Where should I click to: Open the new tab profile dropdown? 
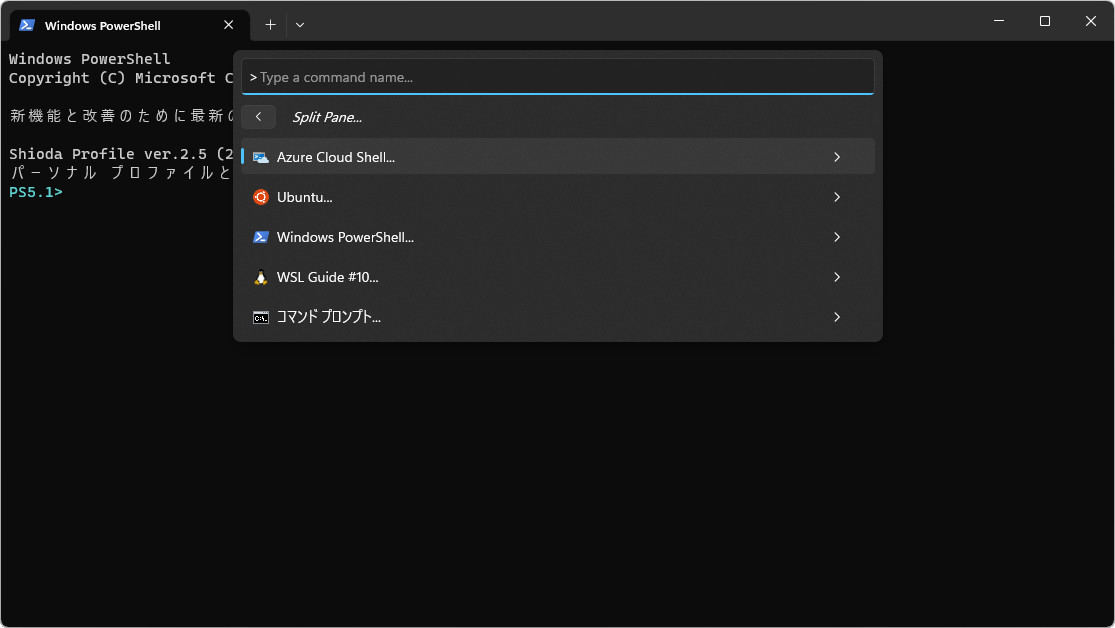pos(300,25)
